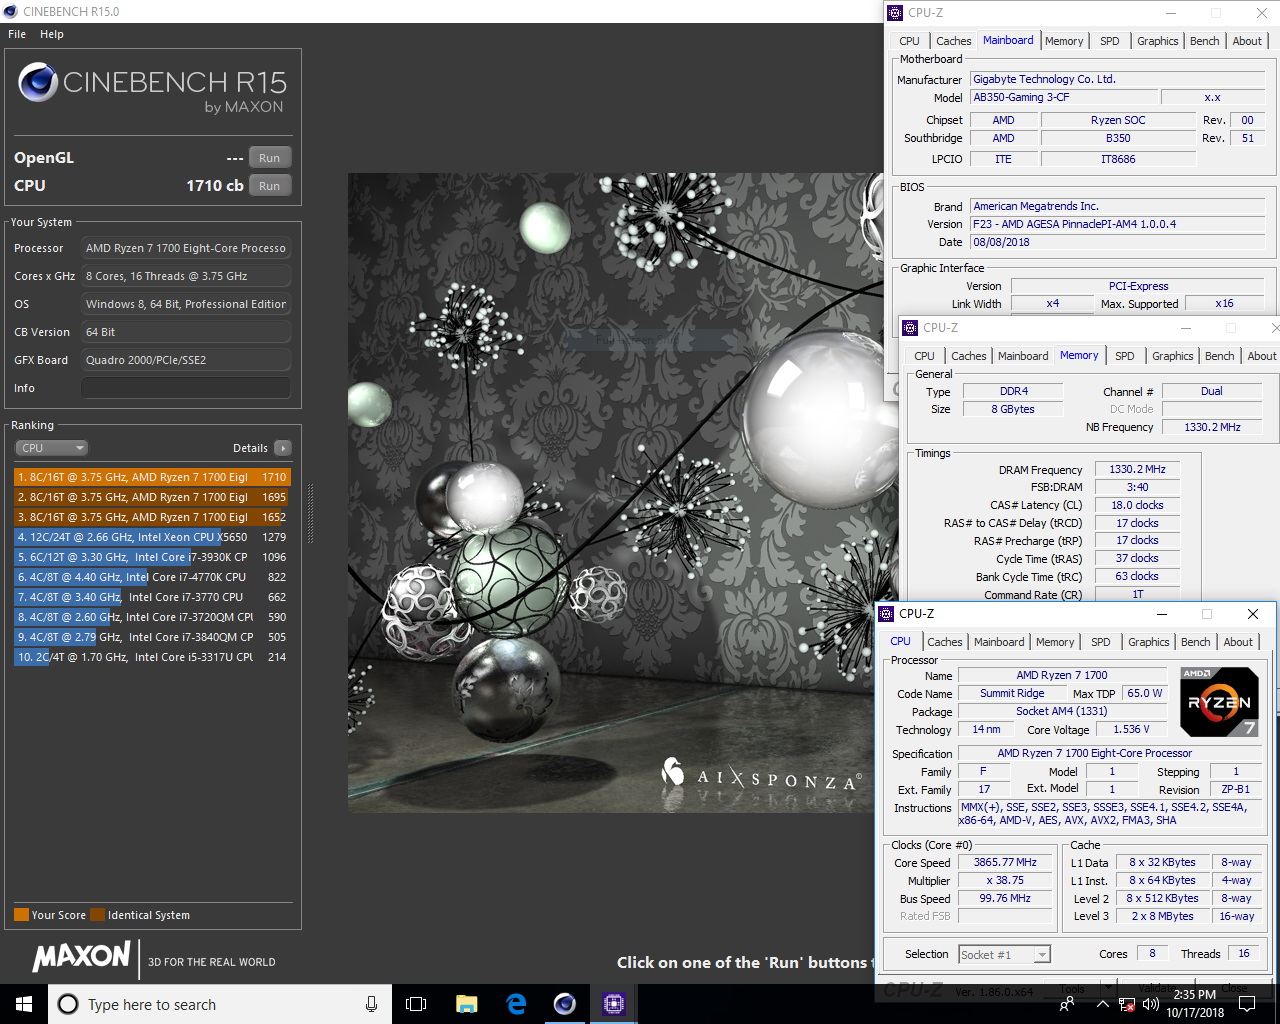
Task: Click the network tray icon
Action: point(1127,1004)
